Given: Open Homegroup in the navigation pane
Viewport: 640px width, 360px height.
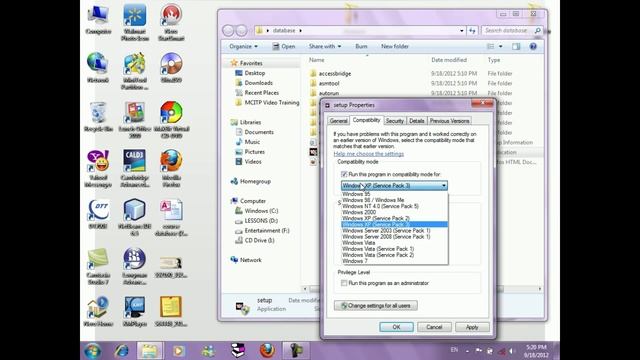Looking at the screenshot, I should pyautogui.click(x=255, y=181).
